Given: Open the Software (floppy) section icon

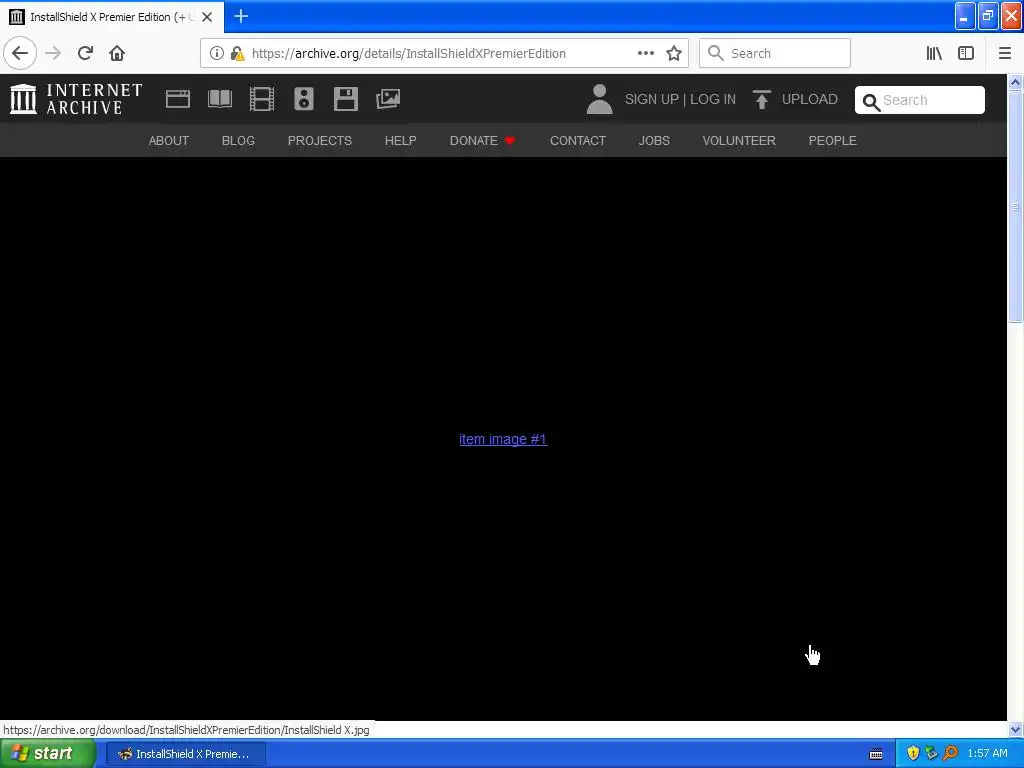Looking at the screenshot, I should tap(345, 99).
